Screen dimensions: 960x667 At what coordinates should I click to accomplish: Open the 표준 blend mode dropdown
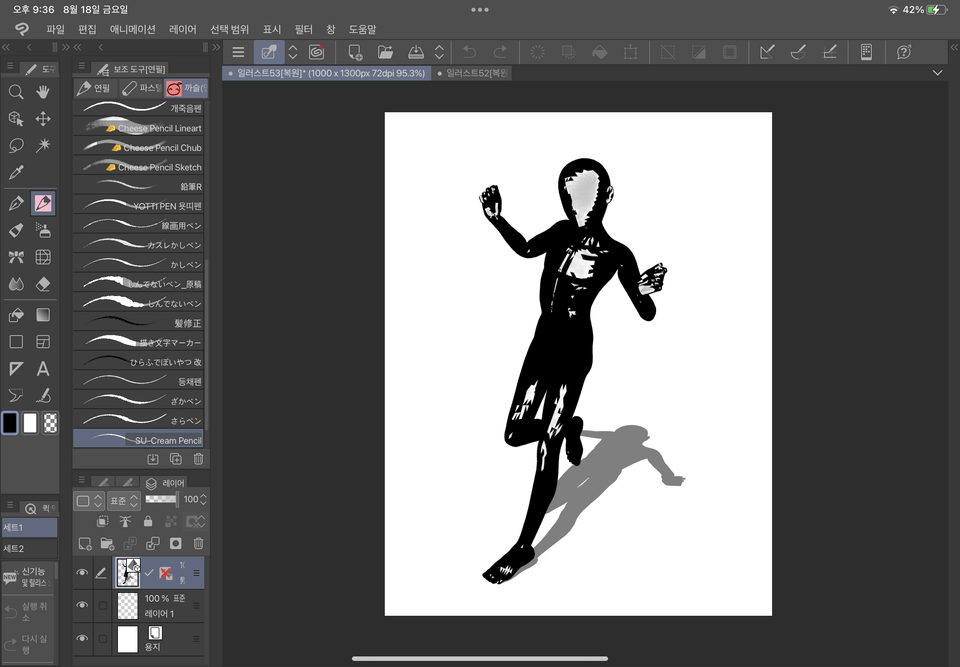pos(124,500)
